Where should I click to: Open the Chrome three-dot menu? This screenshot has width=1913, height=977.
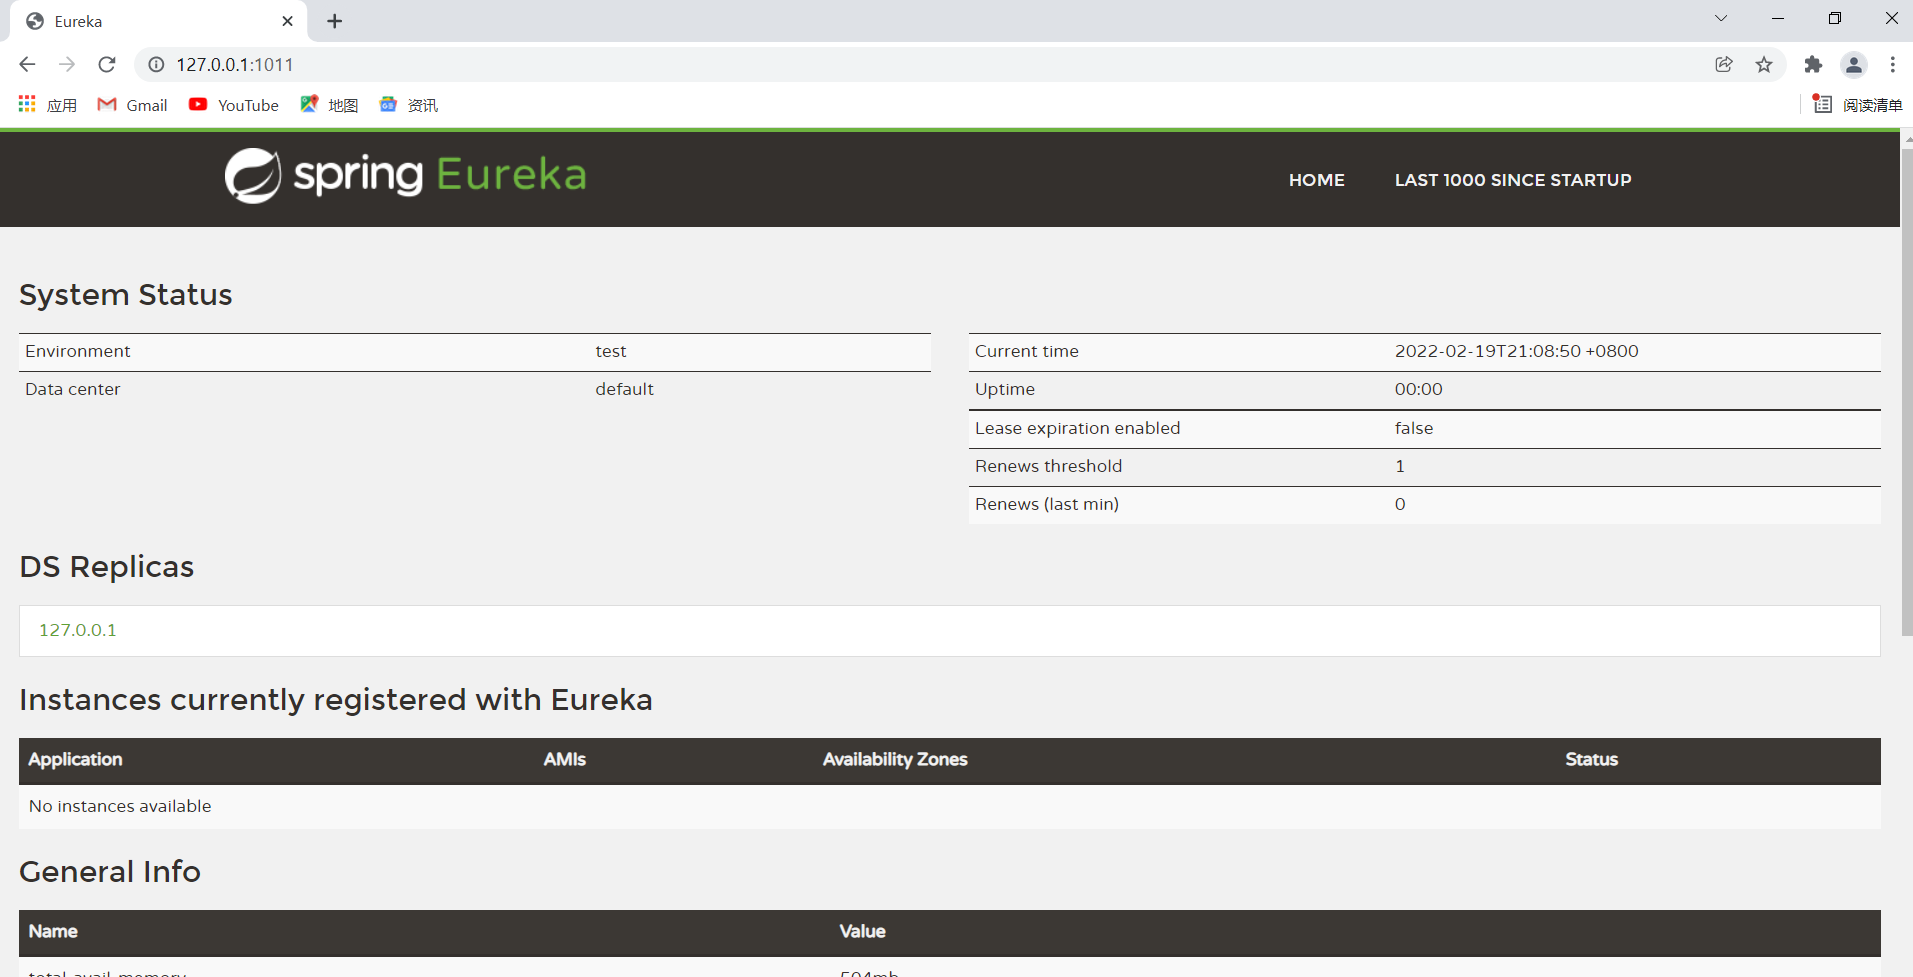[1893, 64]
